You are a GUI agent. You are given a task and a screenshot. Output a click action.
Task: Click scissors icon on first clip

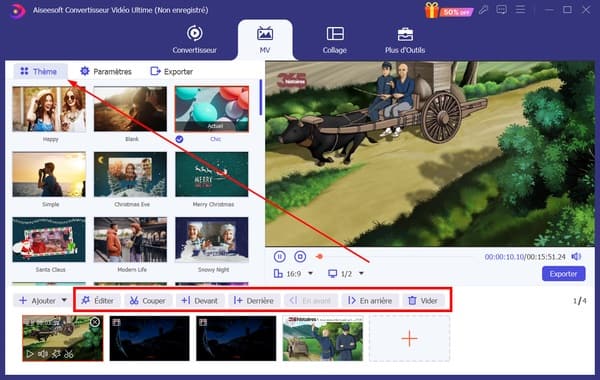[x=69, y=354]
